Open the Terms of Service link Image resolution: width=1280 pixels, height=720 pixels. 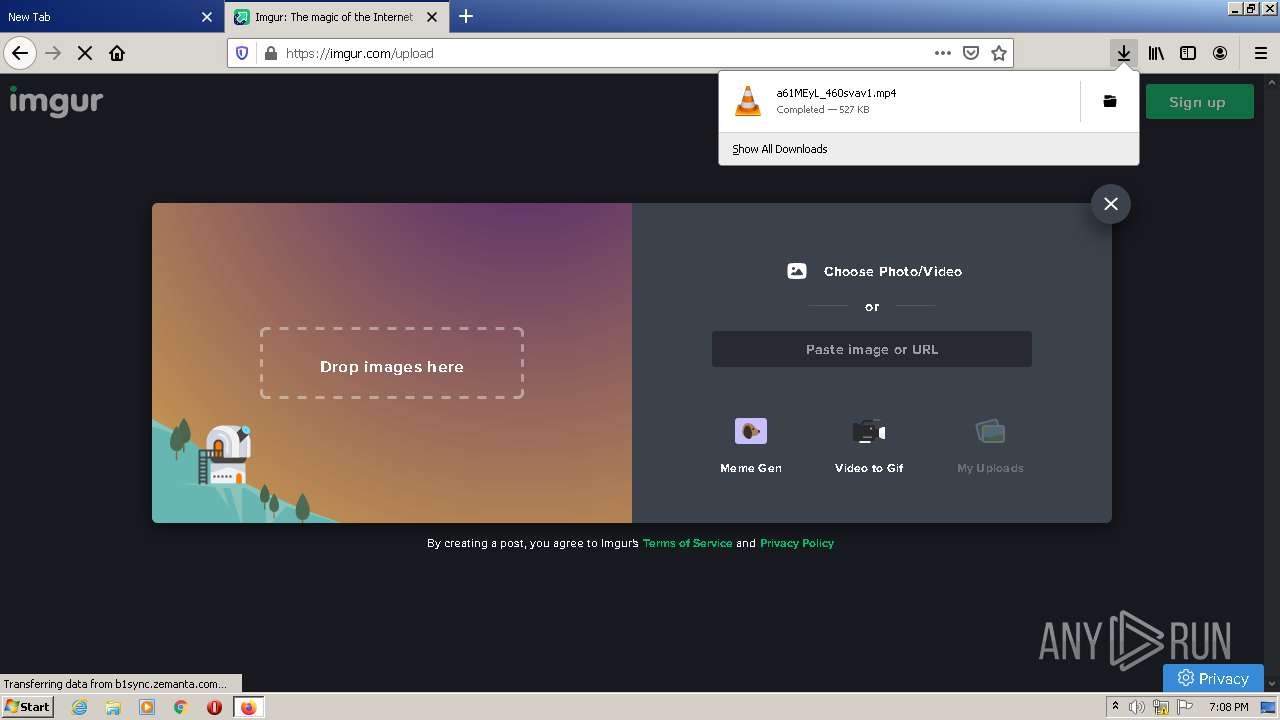point(687,543)
